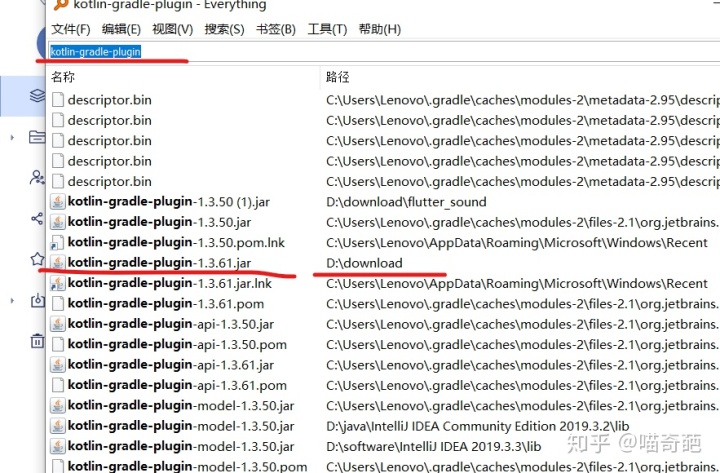Click the star favorites icon in left sidebar
Viewport: 720px width, 473px height.
[37, 259]
